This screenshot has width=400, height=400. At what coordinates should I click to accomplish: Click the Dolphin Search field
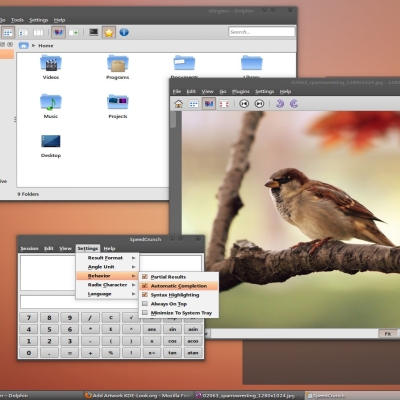(262, 32)
